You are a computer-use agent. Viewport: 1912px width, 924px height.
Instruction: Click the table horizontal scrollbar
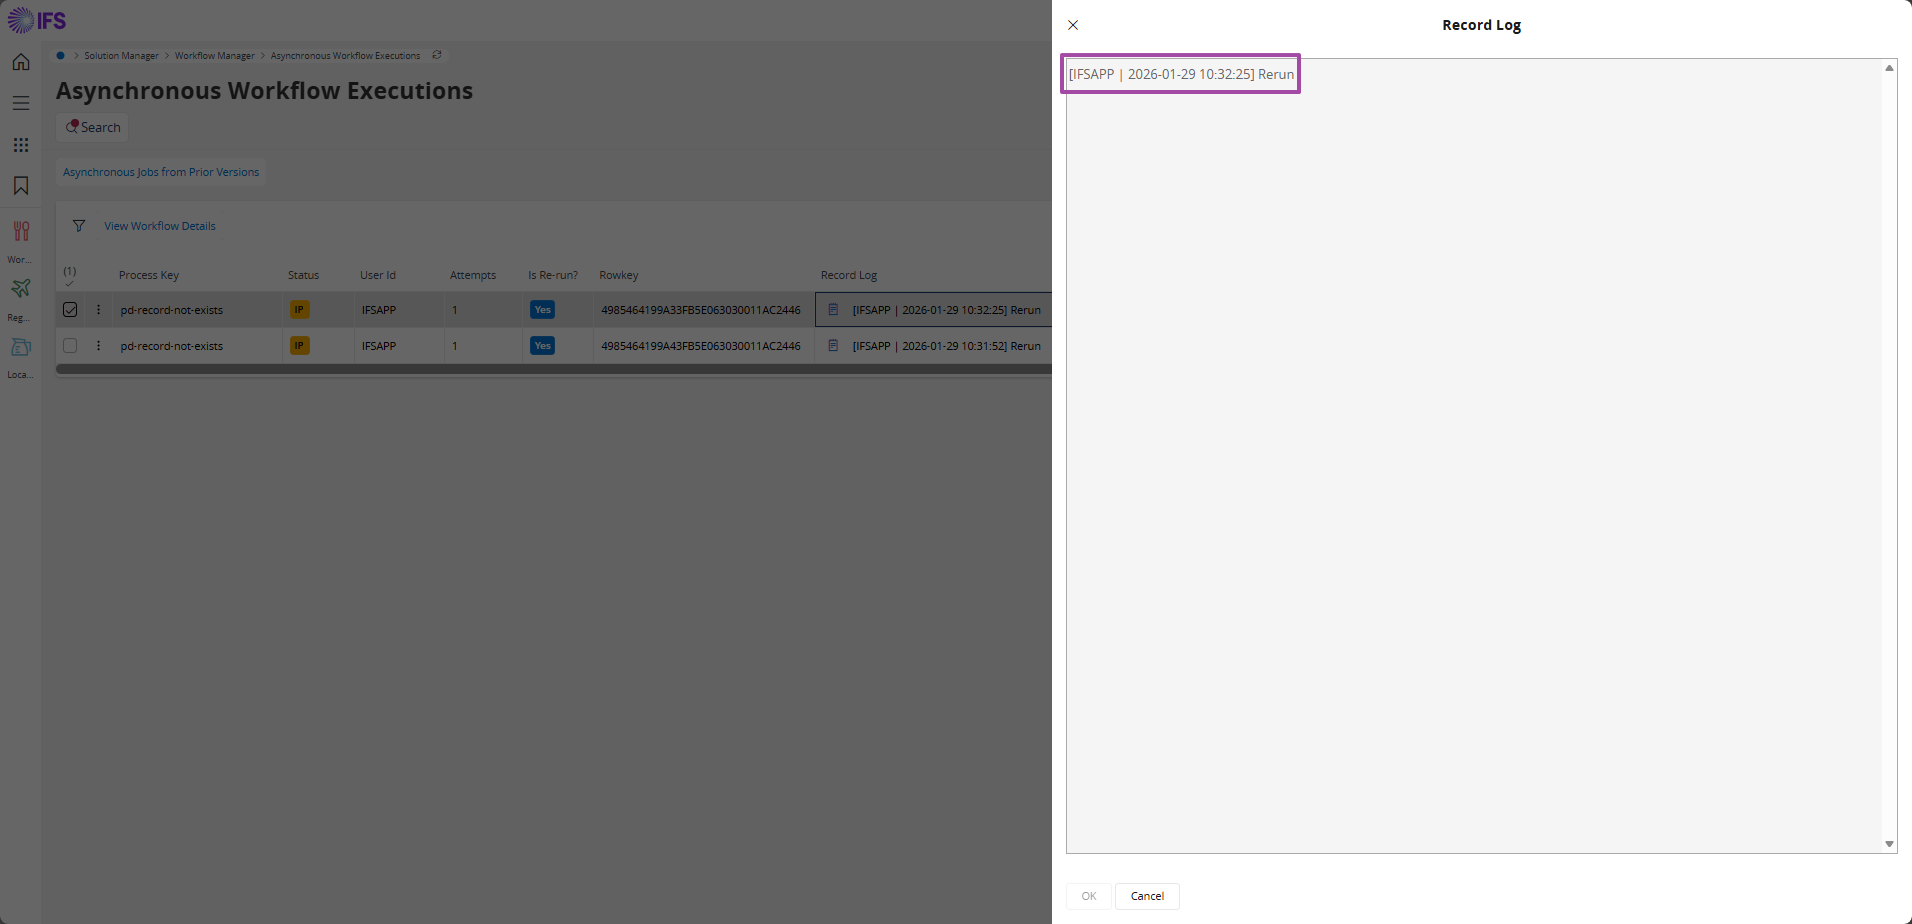[x=554, y=369]
